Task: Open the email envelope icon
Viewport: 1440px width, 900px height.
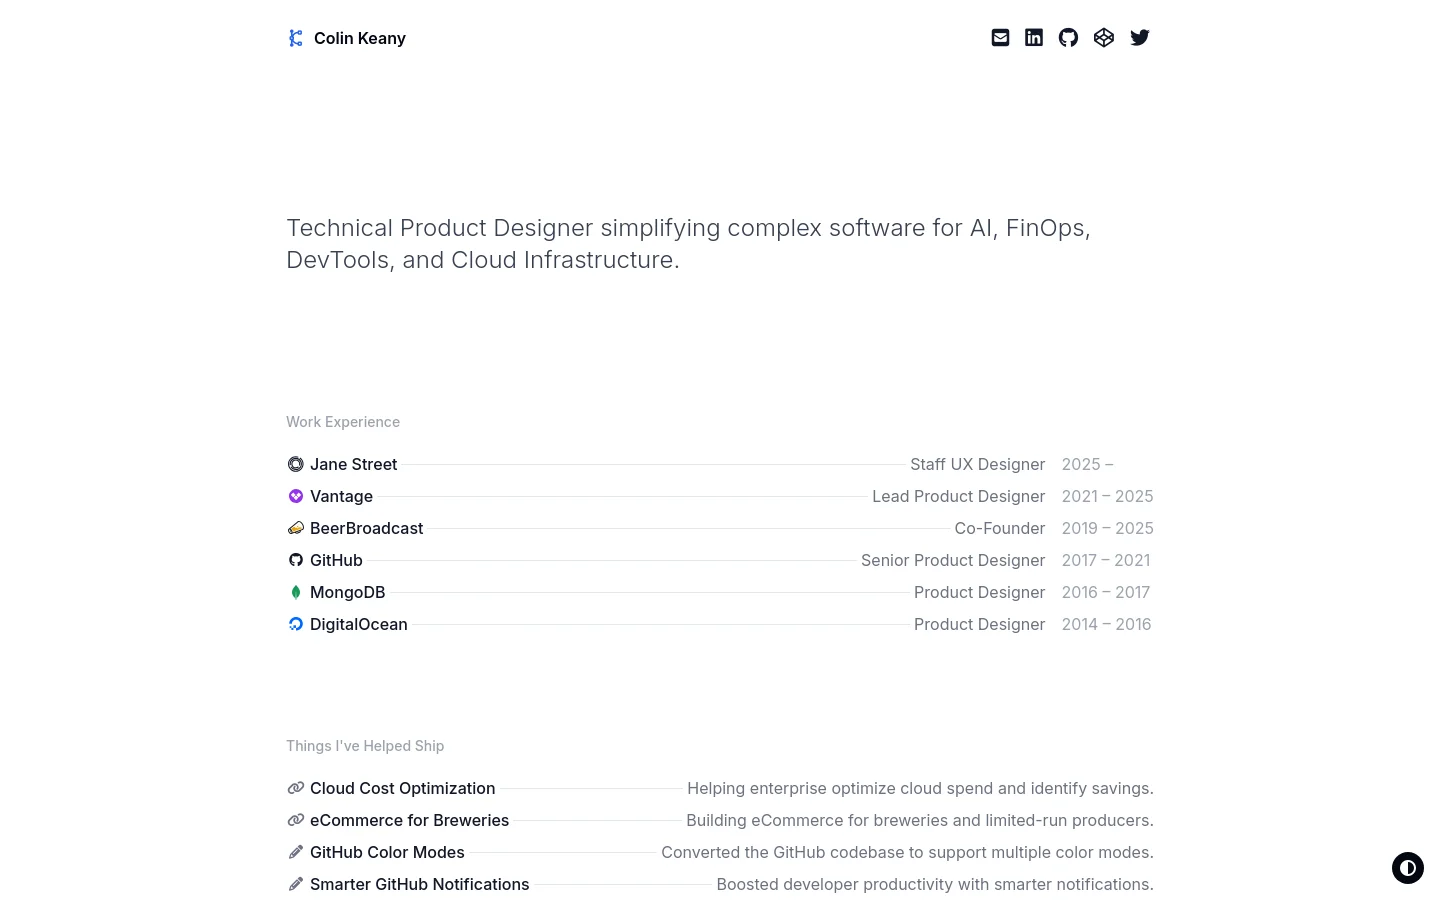Action: pyautogui.click(x=1000, y=38)
